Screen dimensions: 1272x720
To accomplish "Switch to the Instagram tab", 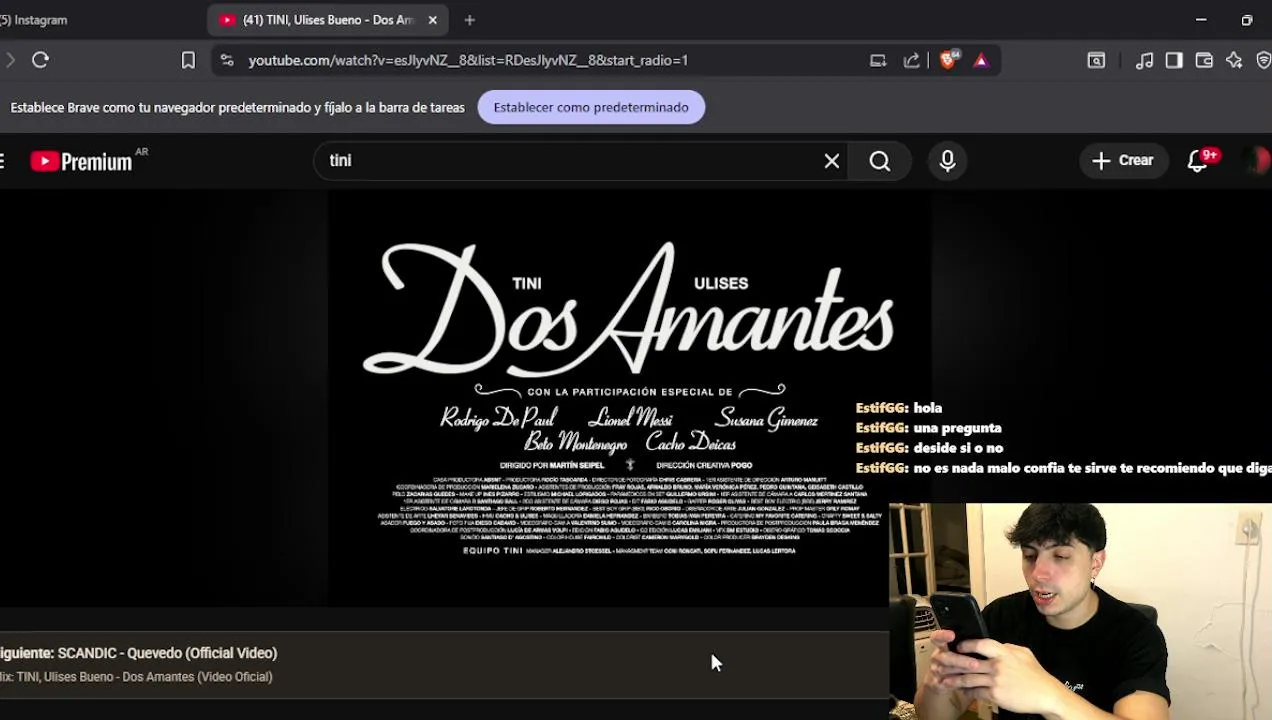I will pyautogui.click(x=34, y=20).
